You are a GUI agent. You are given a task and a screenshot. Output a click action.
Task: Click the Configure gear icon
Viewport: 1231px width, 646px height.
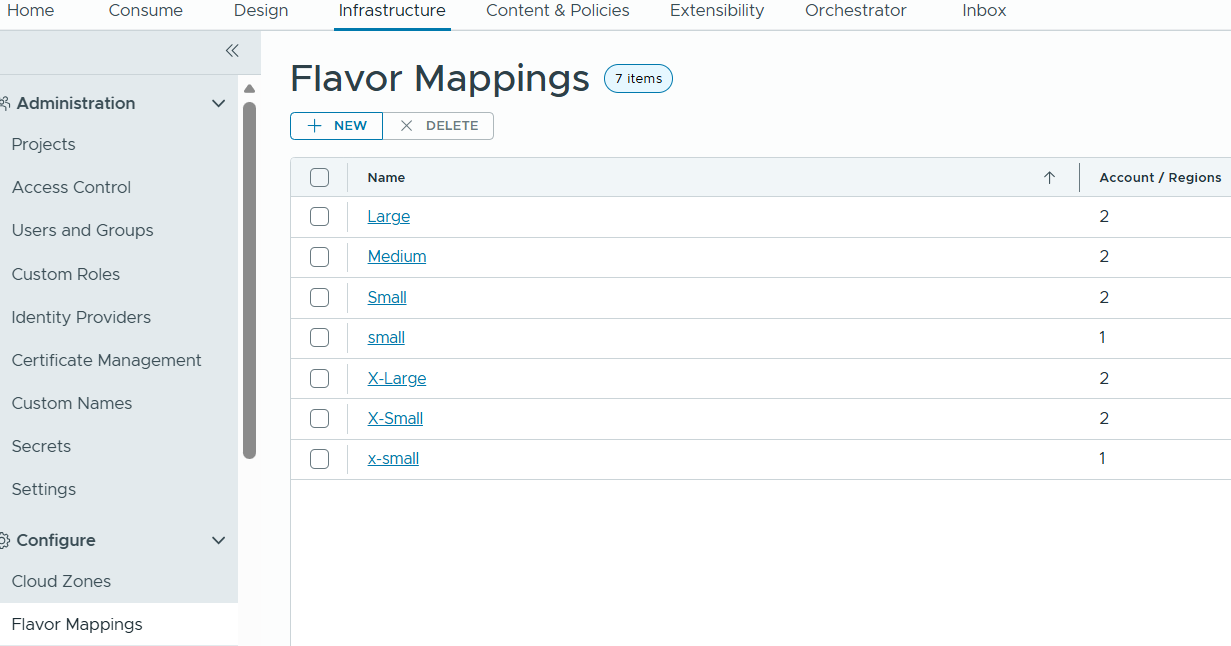click(x=5, y=540)
